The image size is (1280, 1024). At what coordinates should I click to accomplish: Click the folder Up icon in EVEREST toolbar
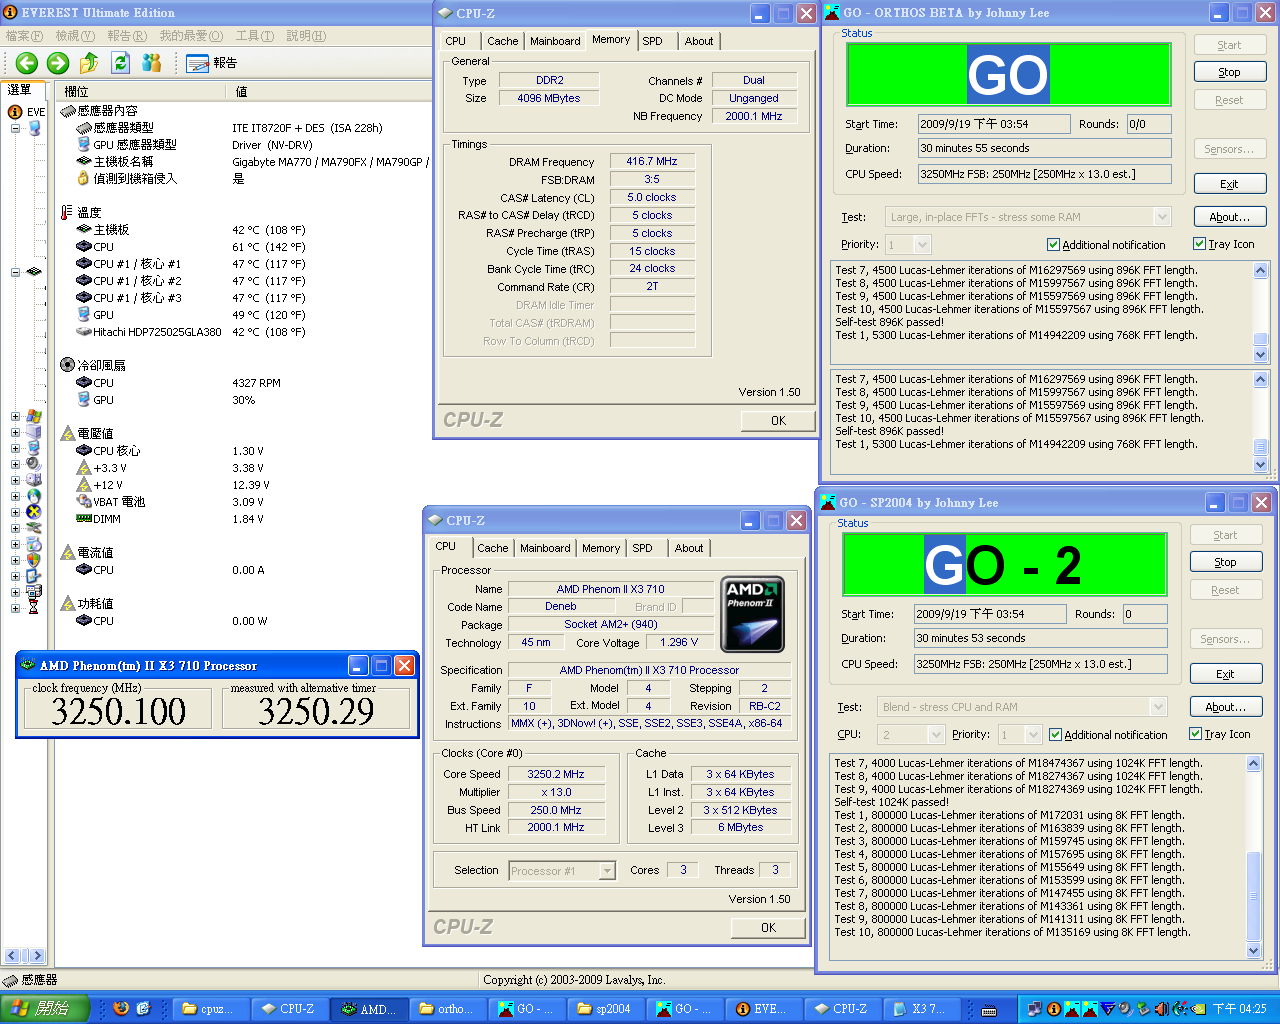[89, 63]
